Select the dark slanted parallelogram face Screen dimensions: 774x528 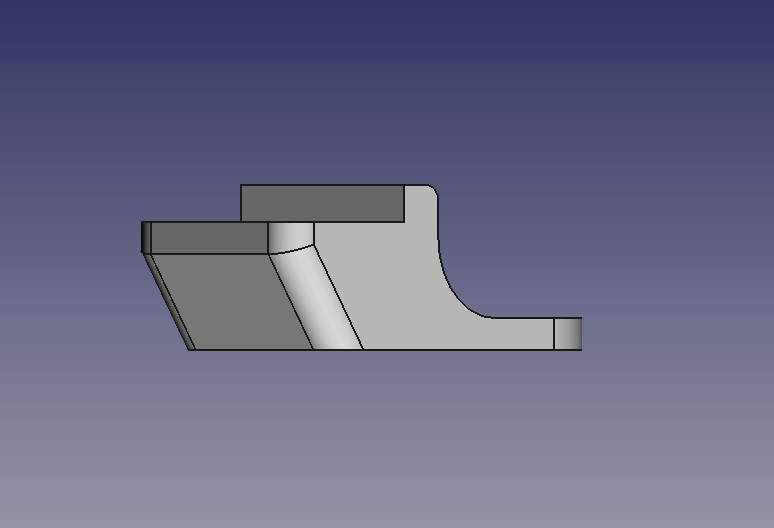click(x=232, y=301)
